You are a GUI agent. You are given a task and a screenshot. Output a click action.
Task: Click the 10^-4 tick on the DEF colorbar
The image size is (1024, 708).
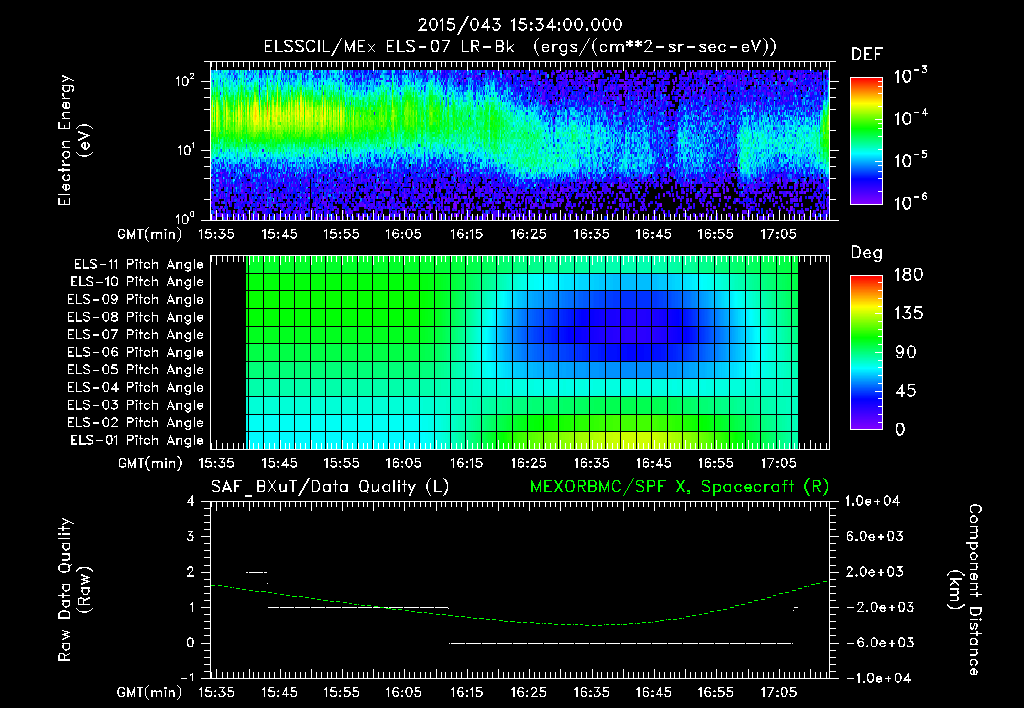(x=910, y=118)
